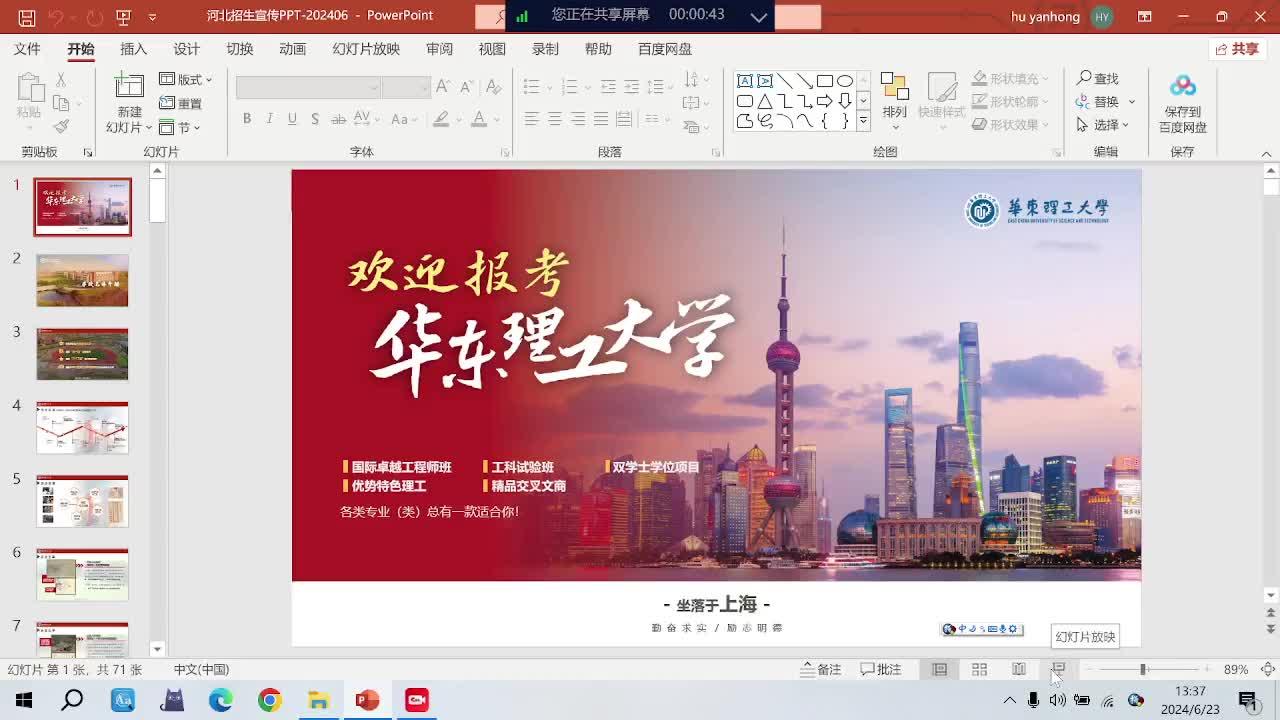1280x720 pixels.
Task: Start Slide Show from status bar icon
Action: tap(1058, 669)
